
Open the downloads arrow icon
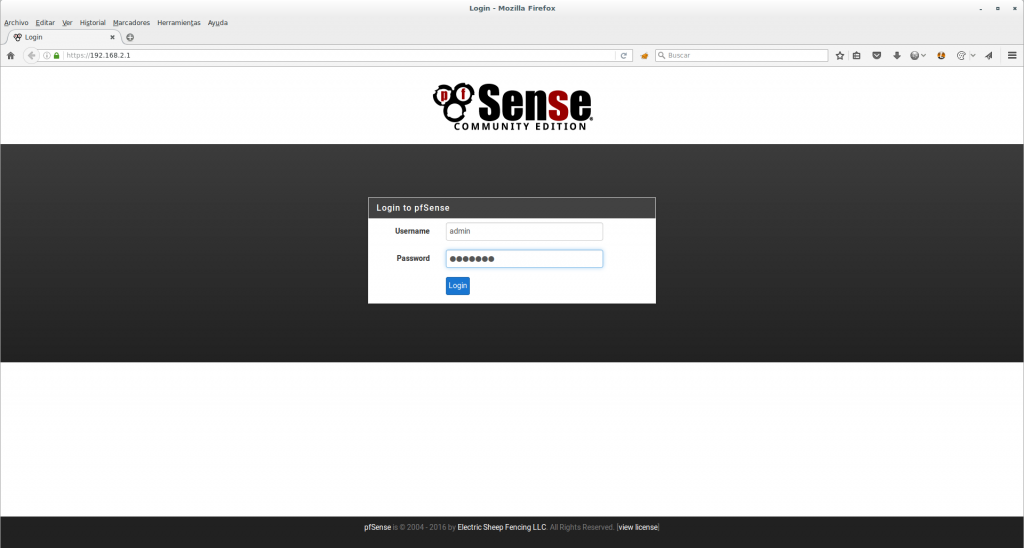[x=897, y=56]
